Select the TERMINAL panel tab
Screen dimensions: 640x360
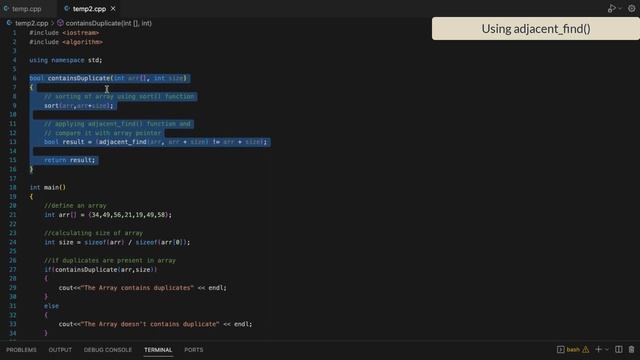click(158, 350)
